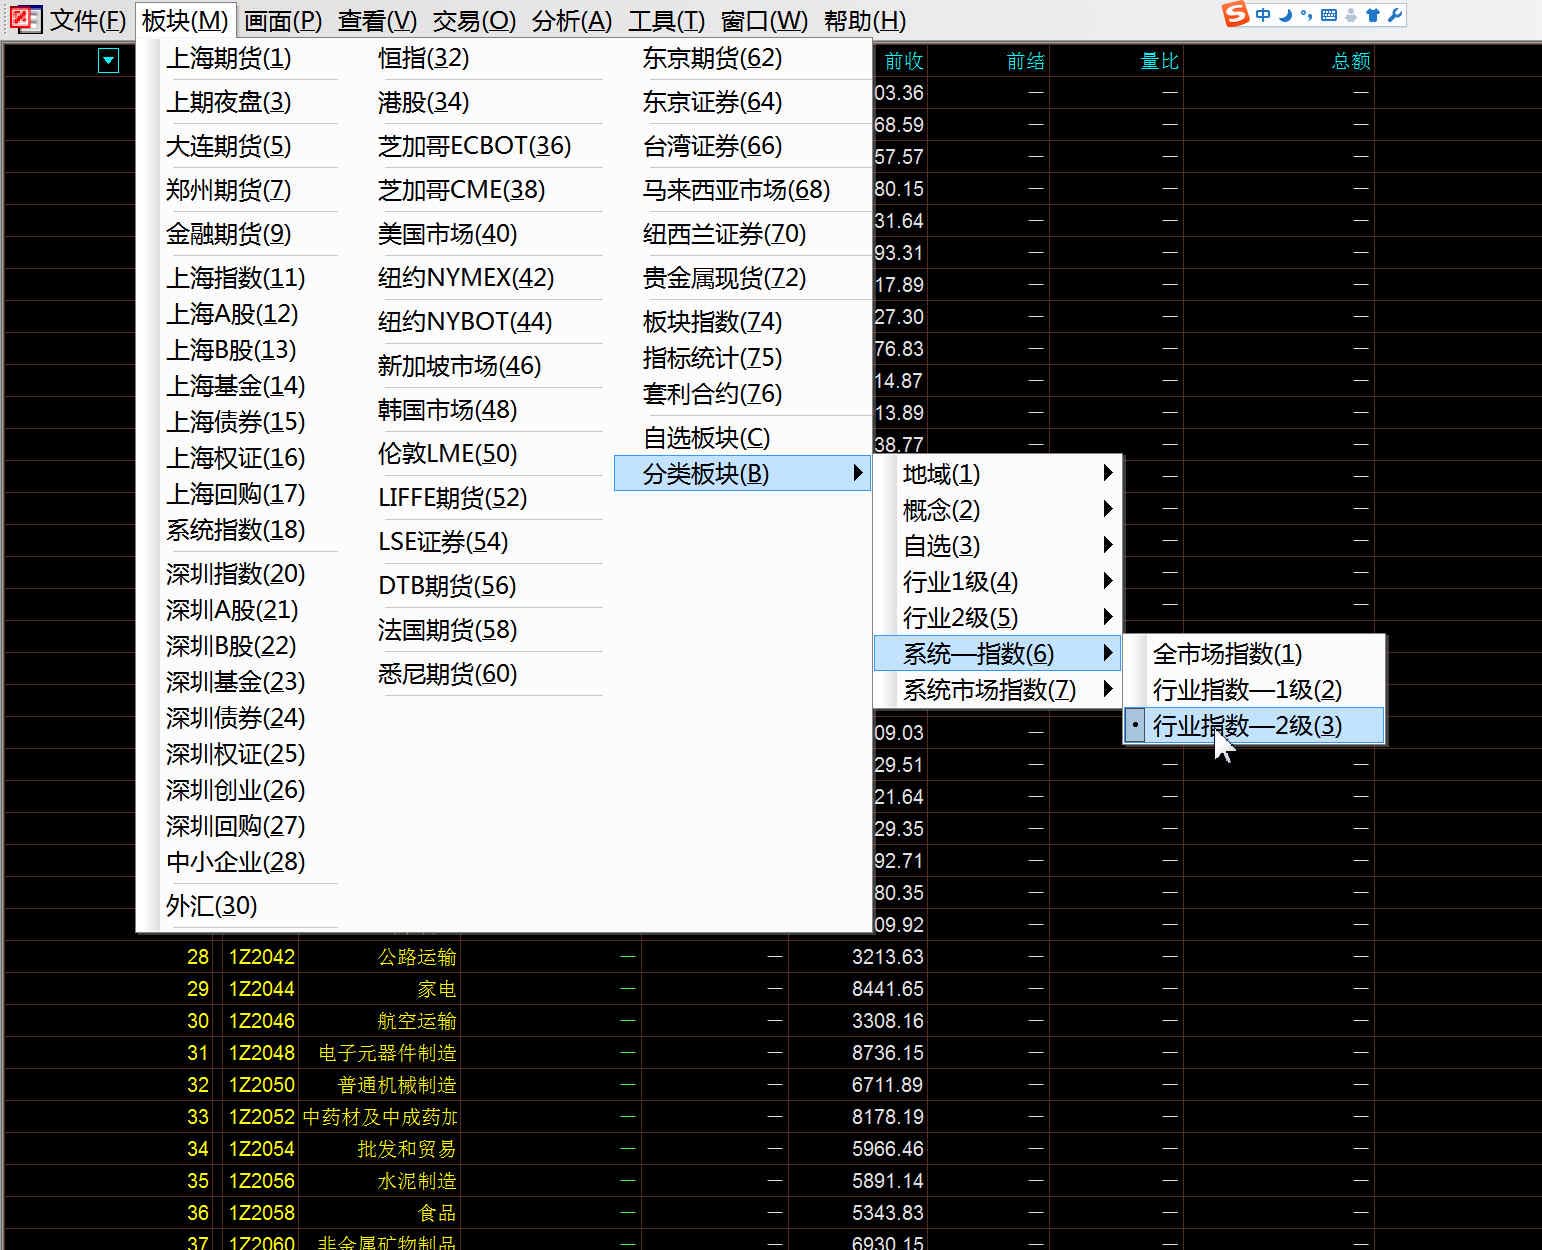Click the 总额 column header
Screen dimensions: 1542x1250
(x=1350, y=61)
